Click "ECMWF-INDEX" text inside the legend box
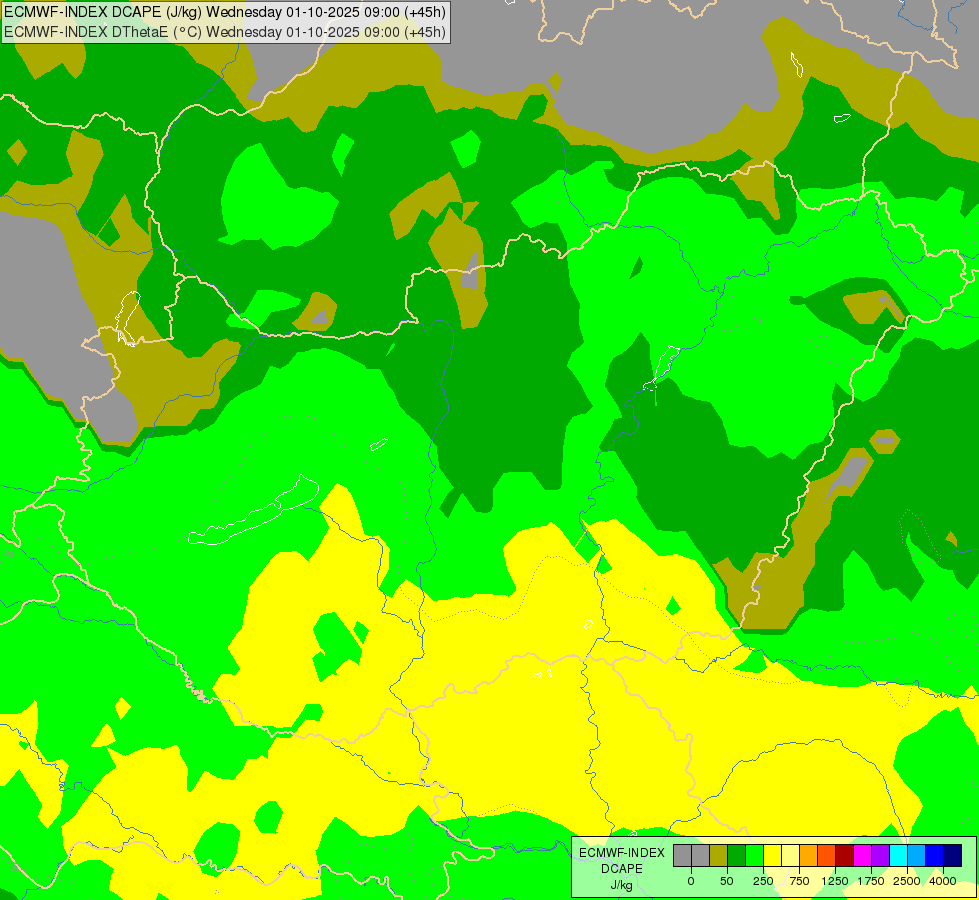Screen dimensions: 979x900 coord(622,853)
